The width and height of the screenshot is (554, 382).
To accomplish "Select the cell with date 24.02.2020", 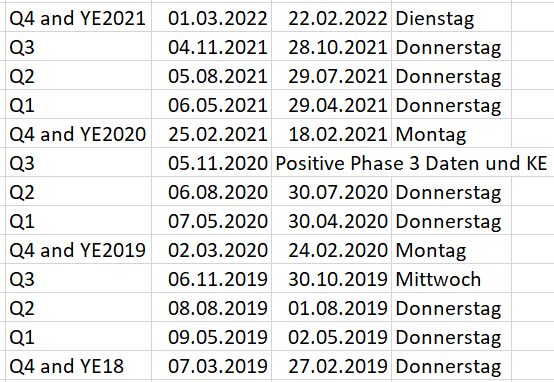I will coord(331,249).
